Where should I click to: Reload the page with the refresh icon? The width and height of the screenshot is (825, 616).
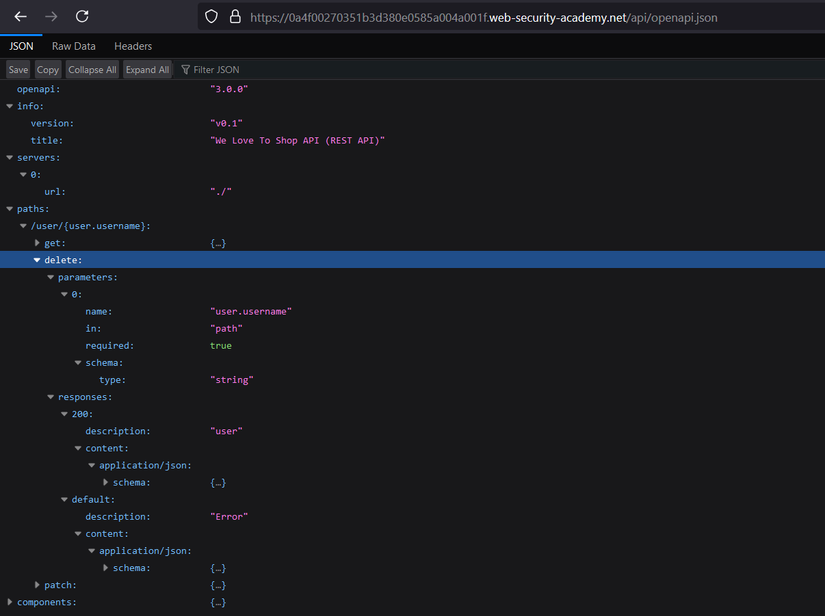[x=82, y=16]
